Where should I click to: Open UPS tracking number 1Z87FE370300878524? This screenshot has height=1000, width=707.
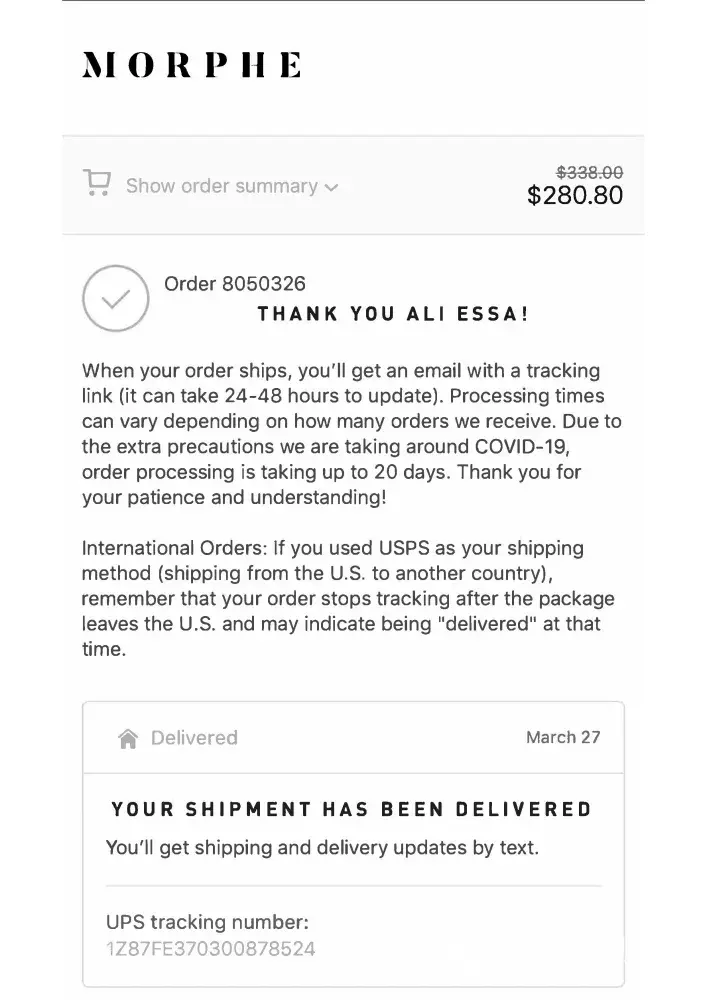click(210, 948)
